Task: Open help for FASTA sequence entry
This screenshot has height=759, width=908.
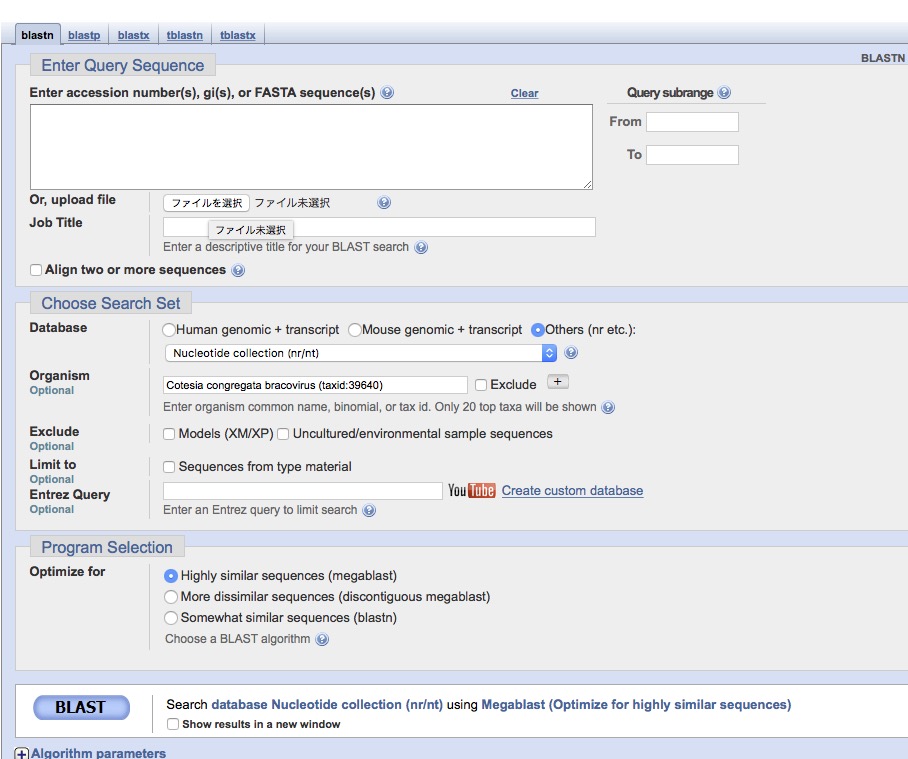Action: [387, 93]
